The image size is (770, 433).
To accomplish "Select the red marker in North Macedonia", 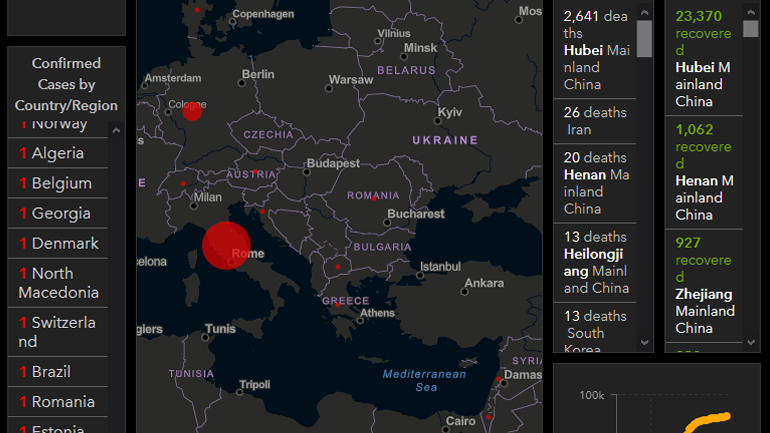I will (340, 267).
